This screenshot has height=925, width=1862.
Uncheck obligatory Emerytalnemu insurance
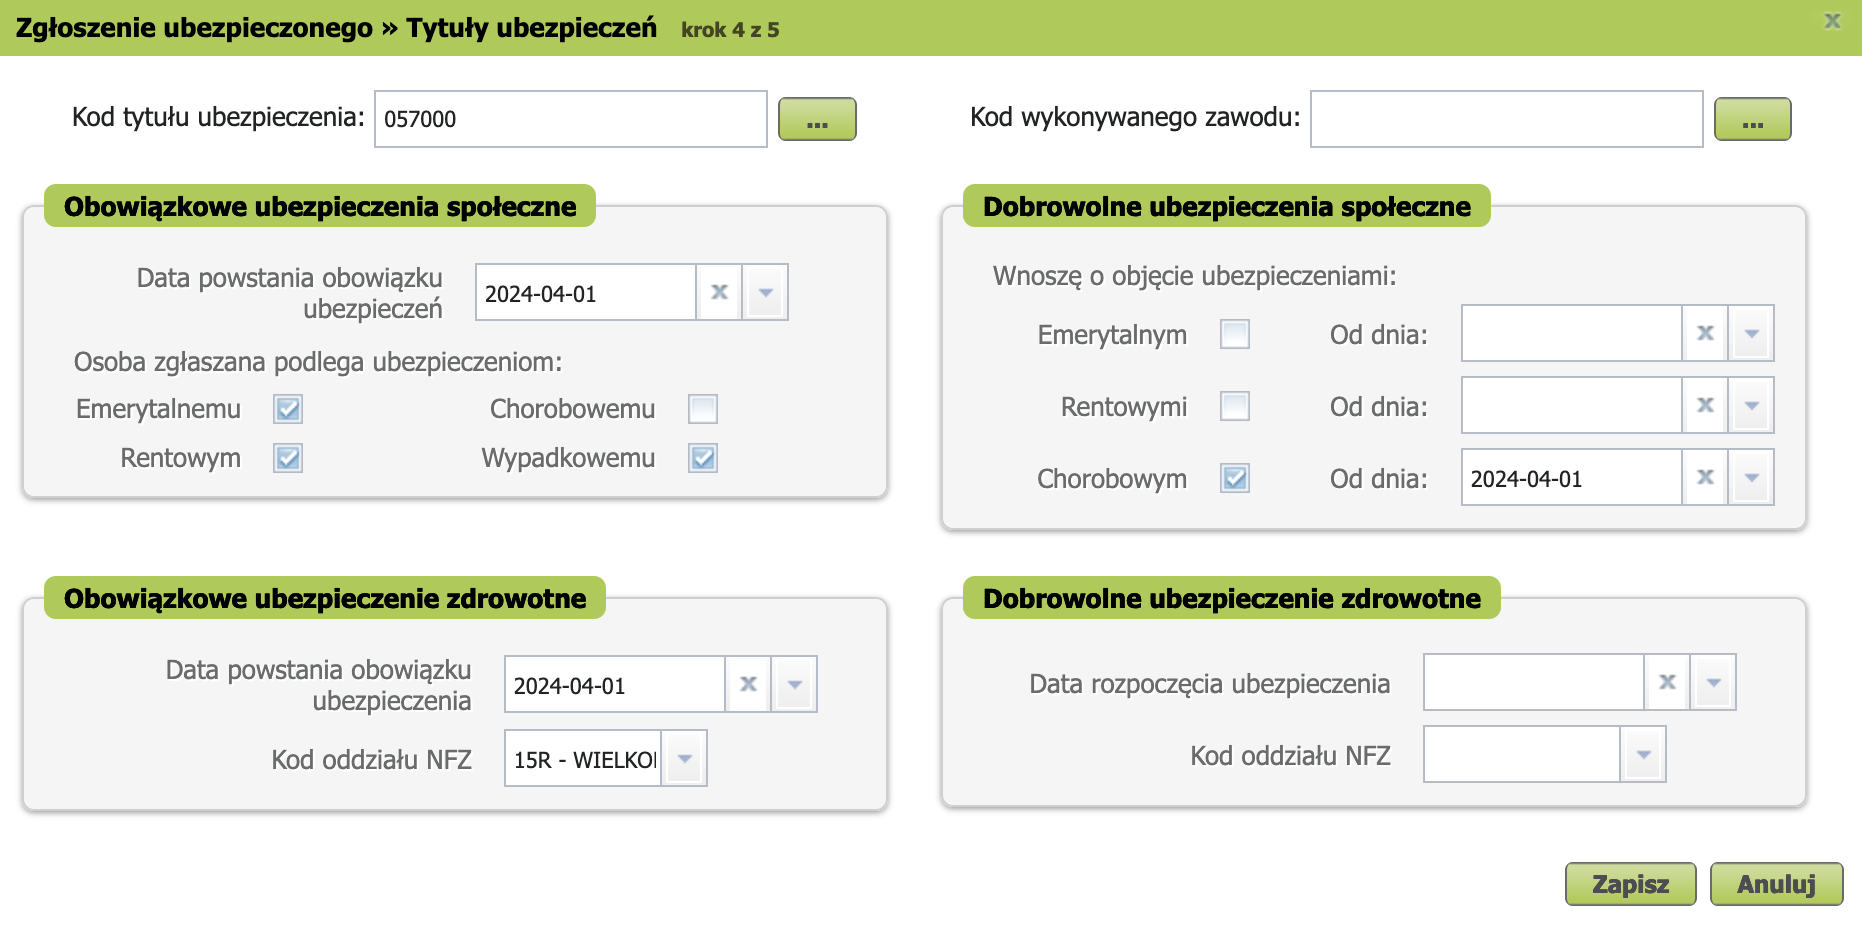(x=288, y=409)
